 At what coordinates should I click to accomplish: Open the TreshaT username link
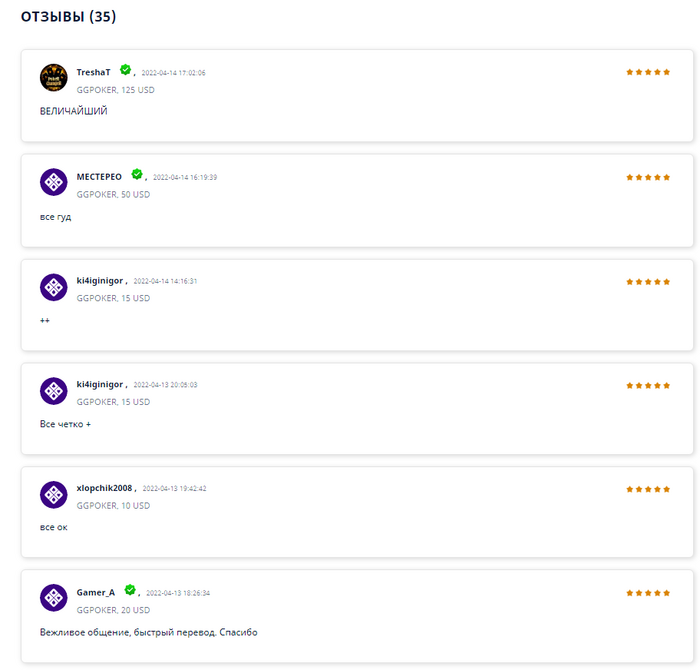[x=93, y=73]
